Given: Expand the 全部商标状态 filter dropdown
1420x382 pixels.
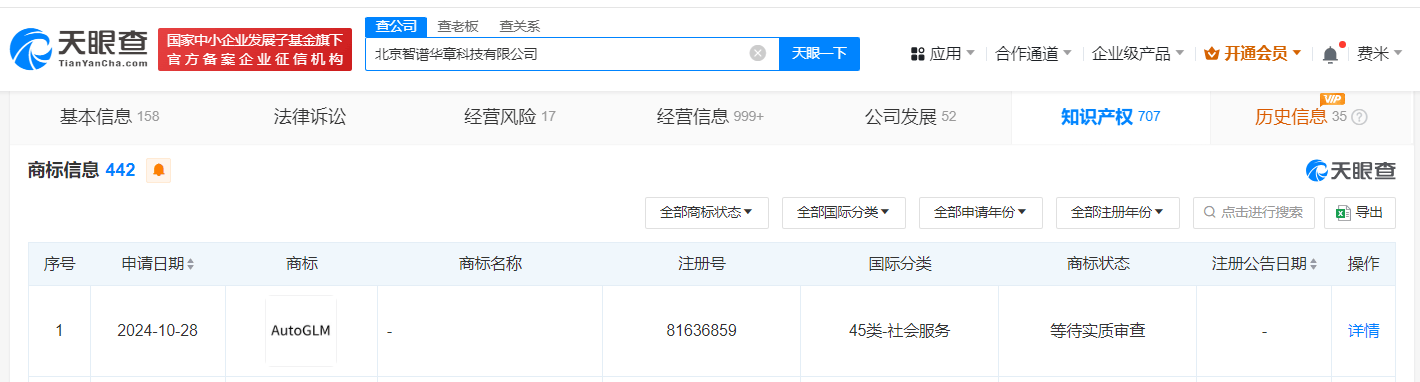Looking at the screenshot, I should click(x=707, y=212).
